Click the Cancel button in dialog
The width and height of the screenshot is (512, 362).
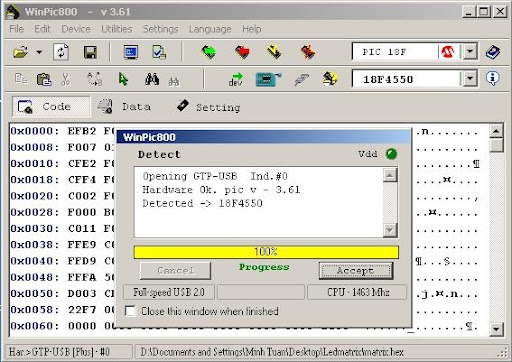point(175,270)
